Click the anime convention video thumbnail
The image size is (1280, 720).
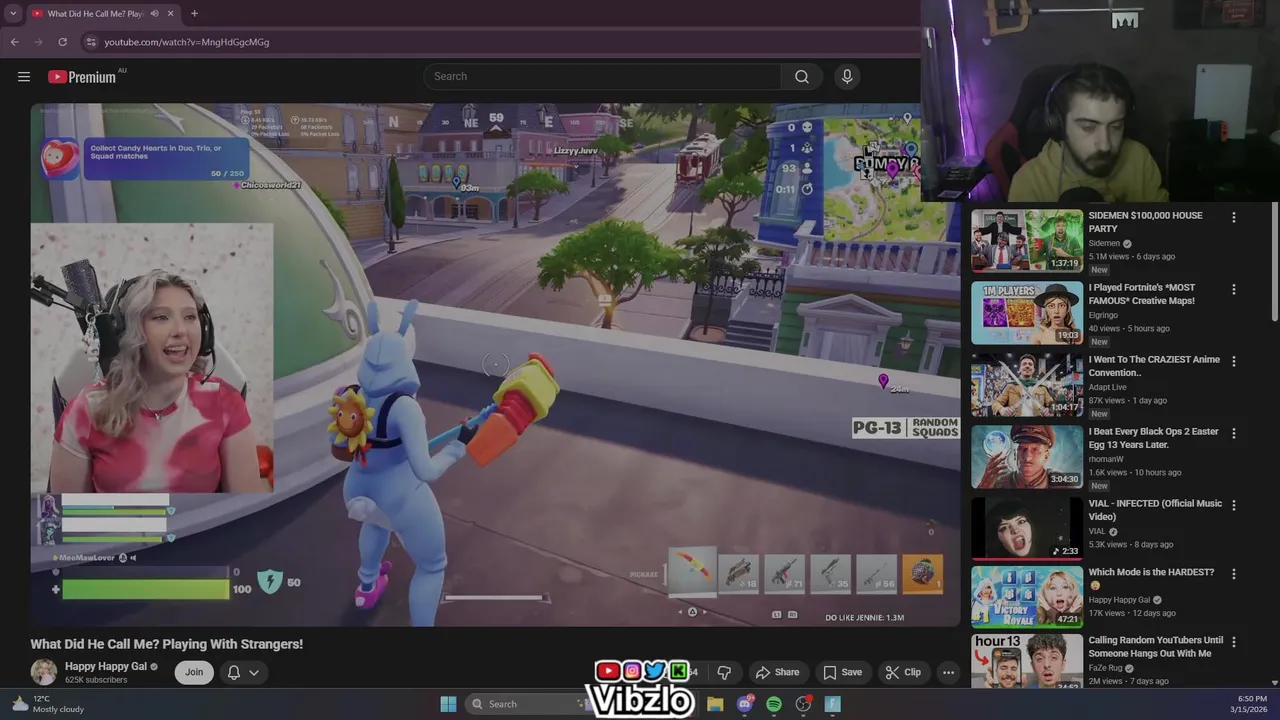(1027, 384)
